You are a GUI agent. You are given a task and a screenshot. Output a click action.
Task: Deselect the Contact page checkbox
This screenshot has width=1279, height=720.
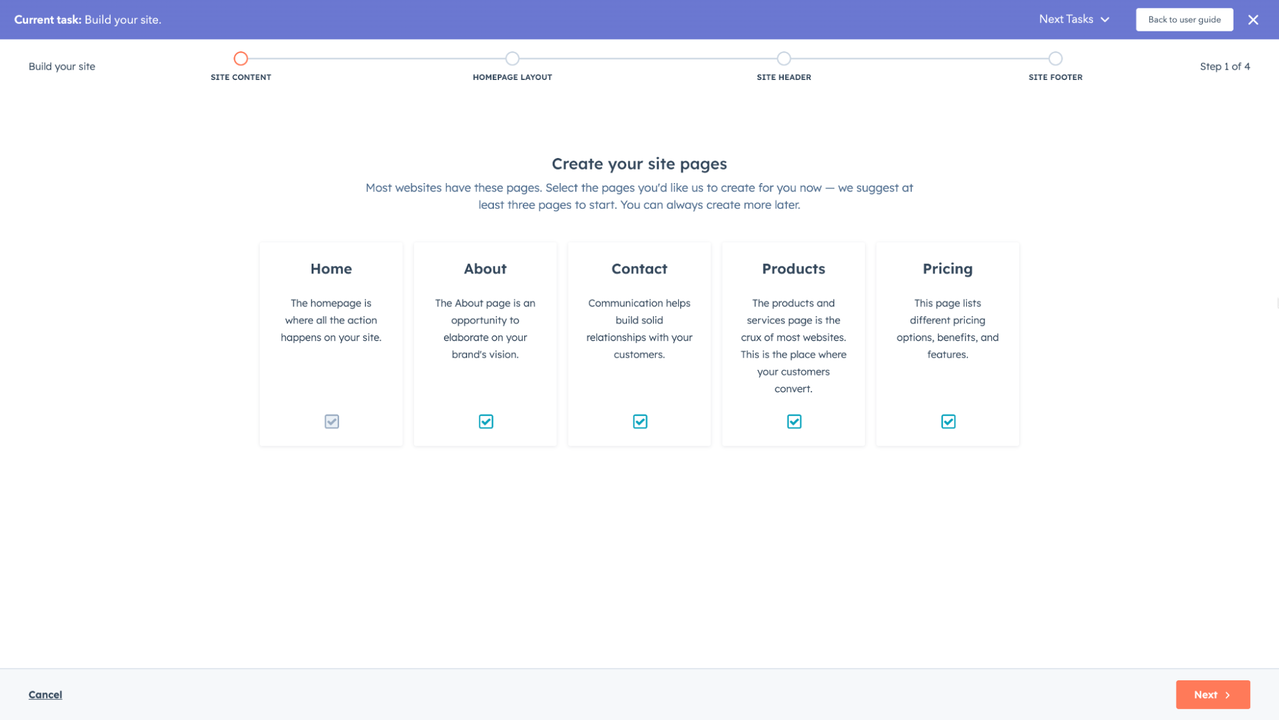[x=640, y=422]
